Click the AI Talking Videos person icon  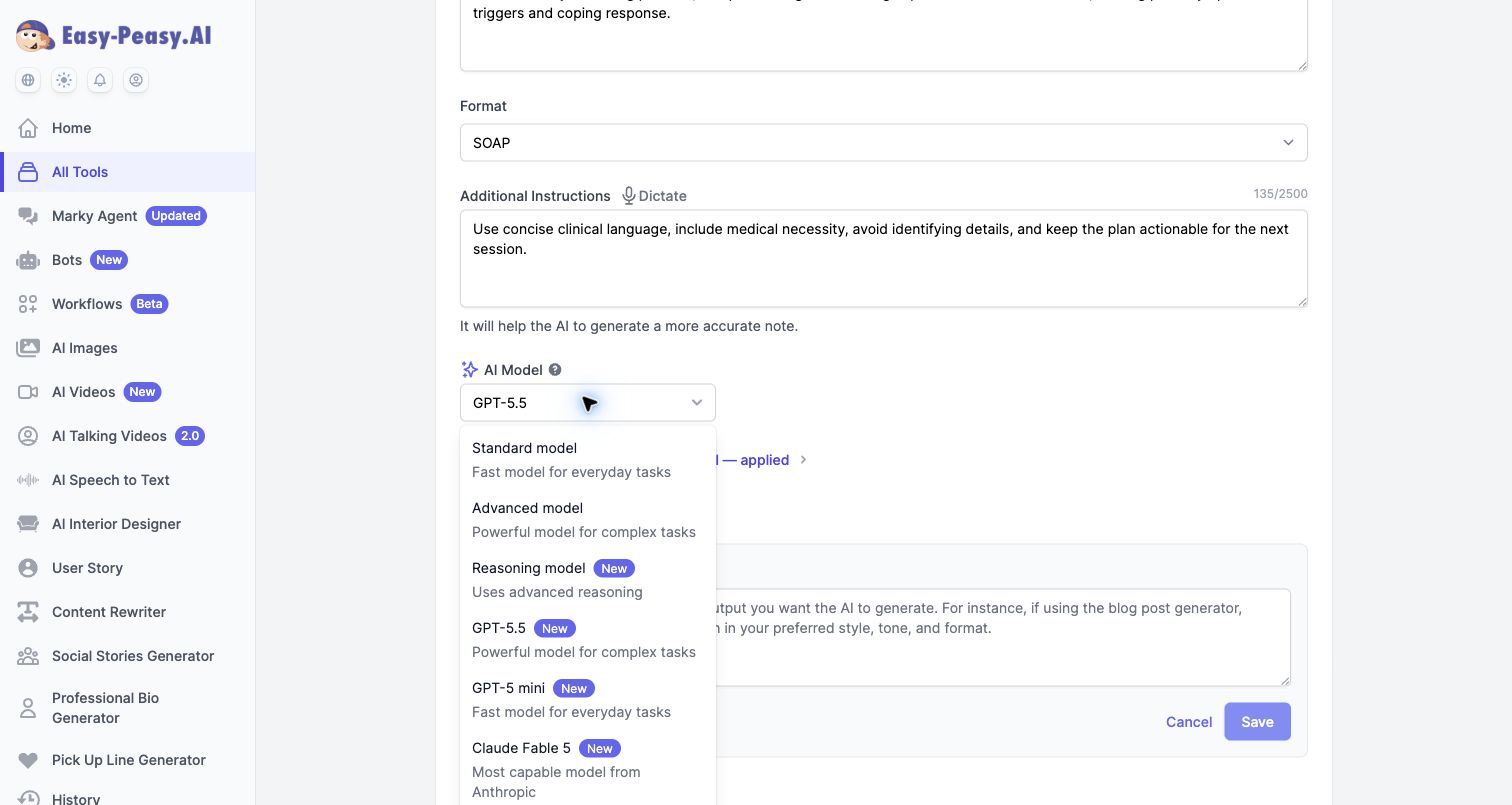[x=28, y=436]
